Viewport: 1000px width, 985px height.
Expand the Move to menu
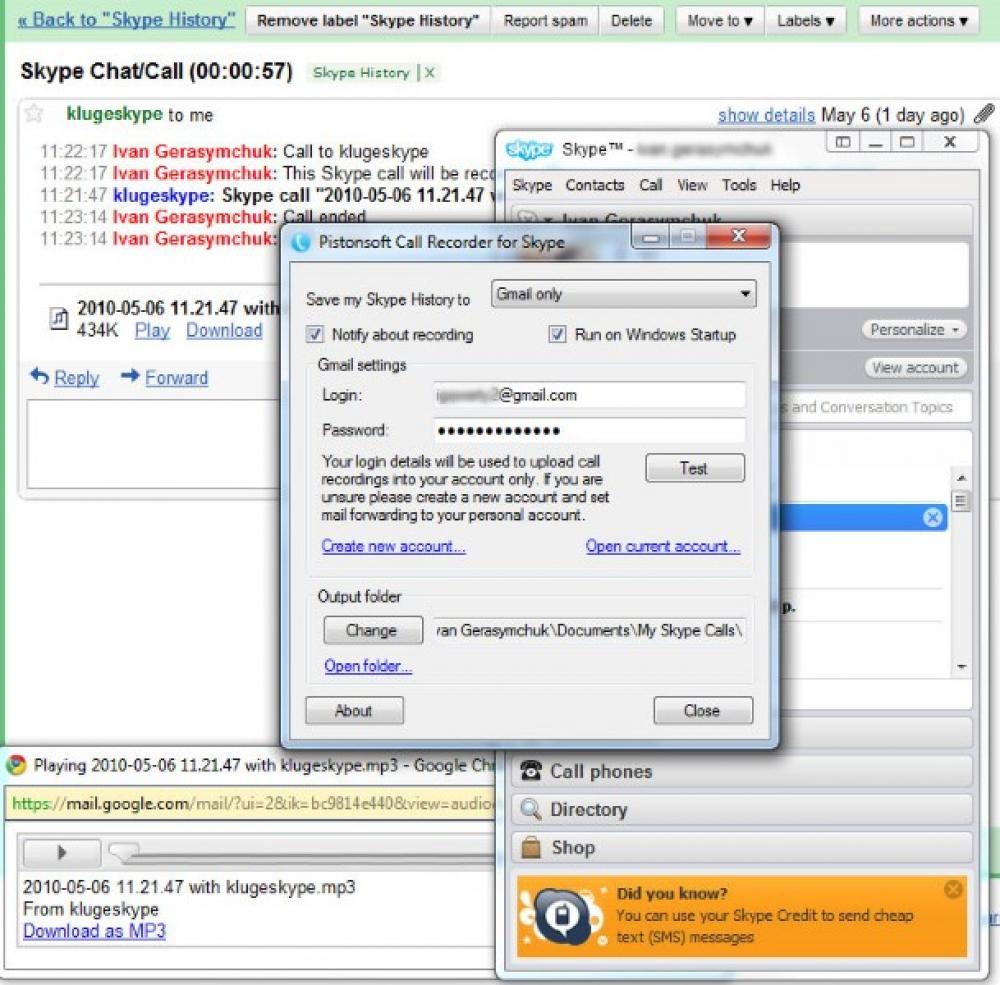pyautogui.click(x=719, y=20)
